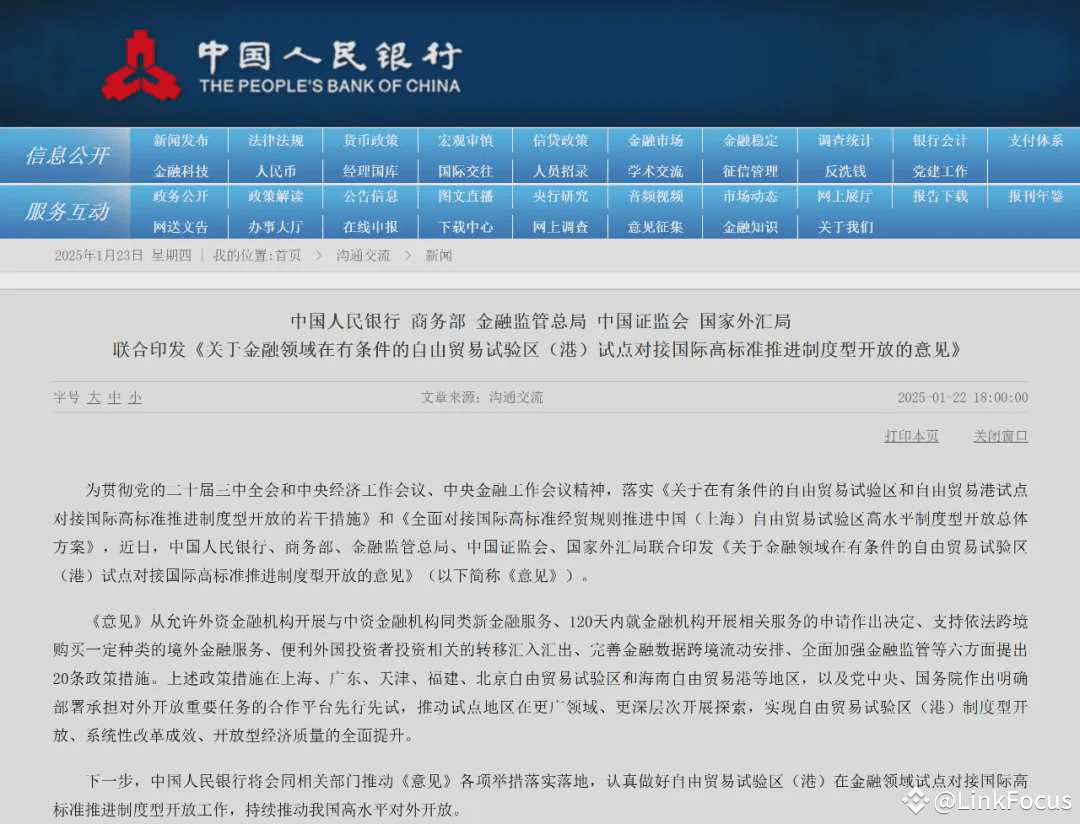Click the 关闭窗口 close window link
The image size is (1080, 824).
click(x=999, y=436)
